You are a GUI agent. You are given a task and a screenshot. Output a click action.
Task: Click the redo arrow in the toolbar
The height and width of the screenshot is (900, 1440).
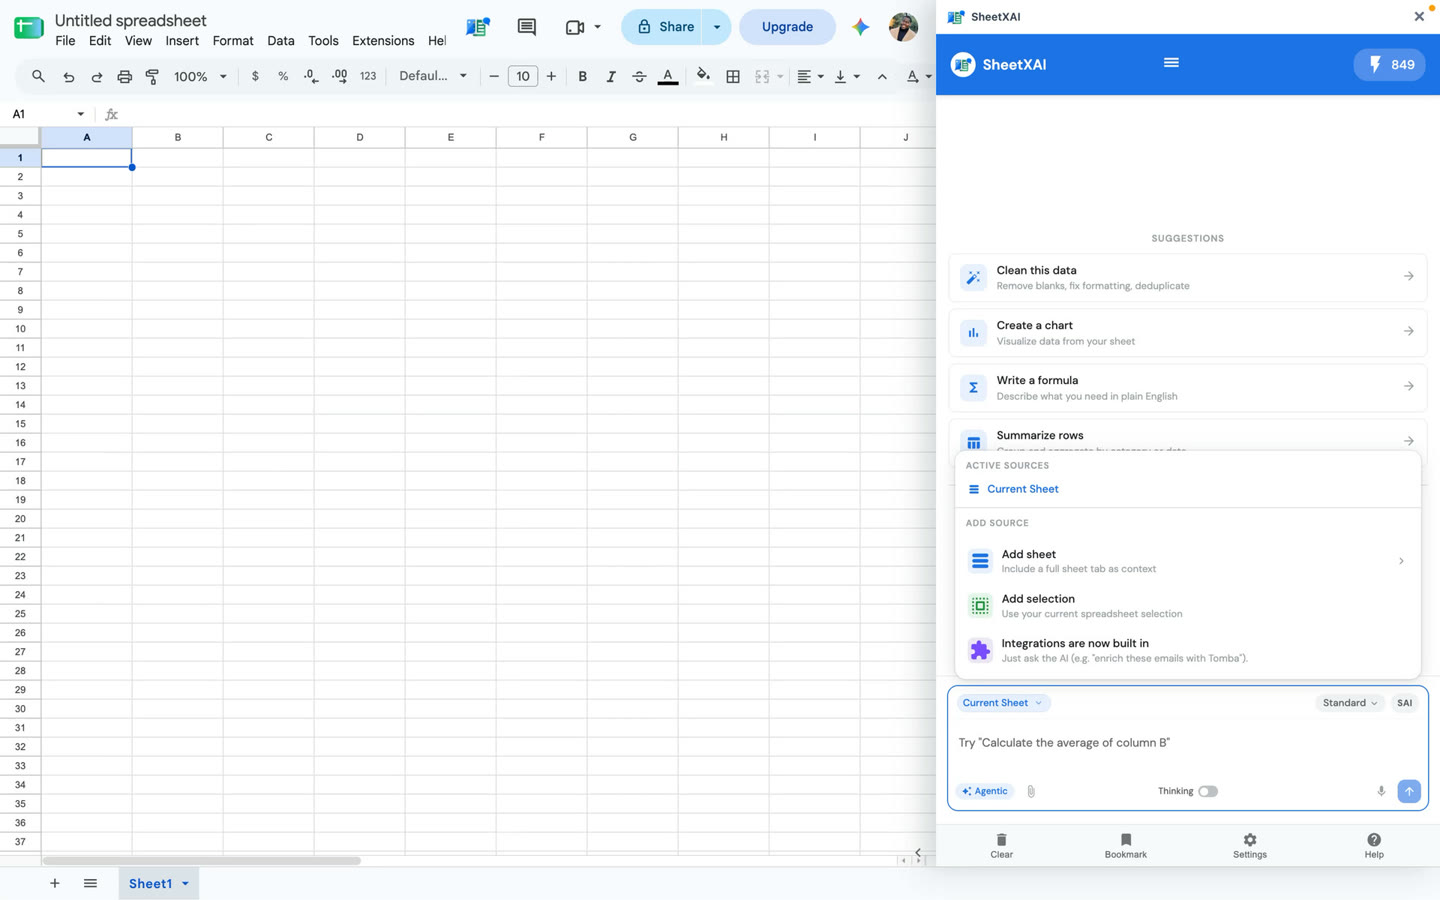tap(97, 77)
